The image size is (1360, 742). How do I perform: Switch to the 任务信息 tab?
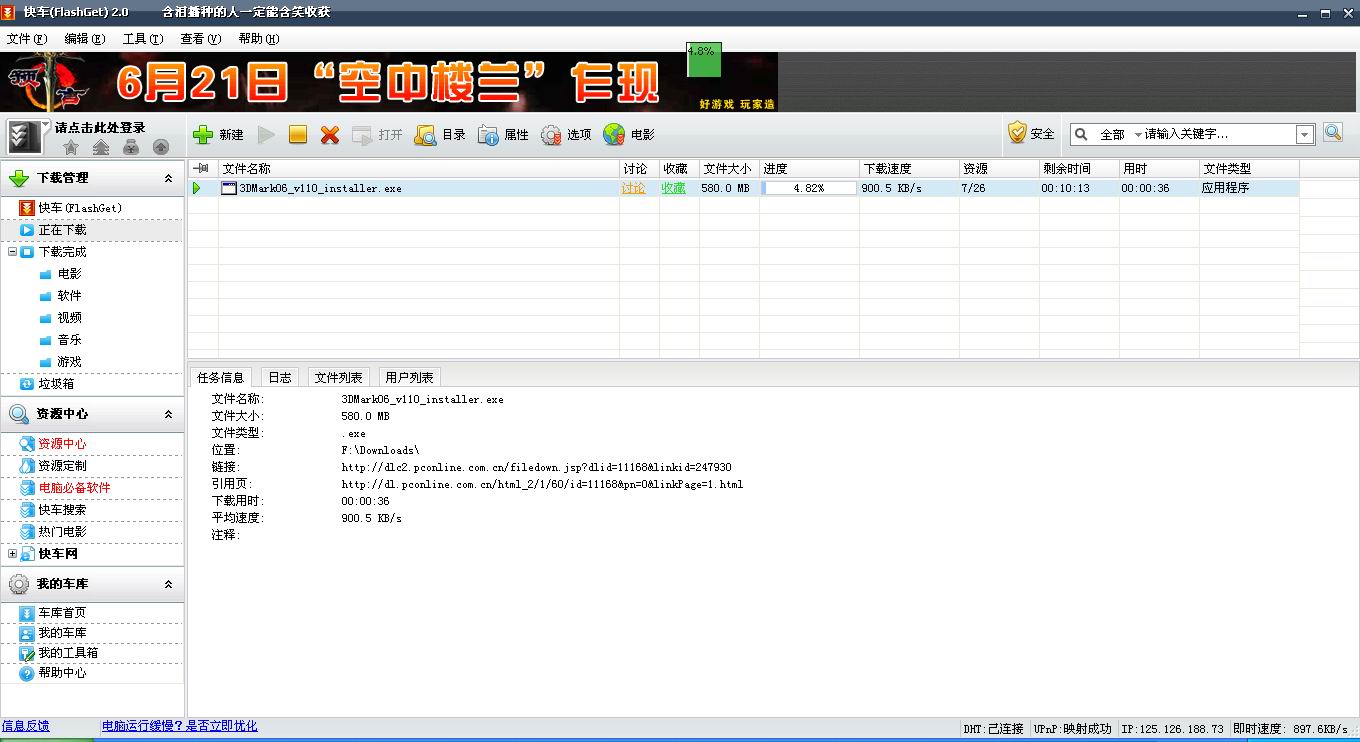click(220, 377)
